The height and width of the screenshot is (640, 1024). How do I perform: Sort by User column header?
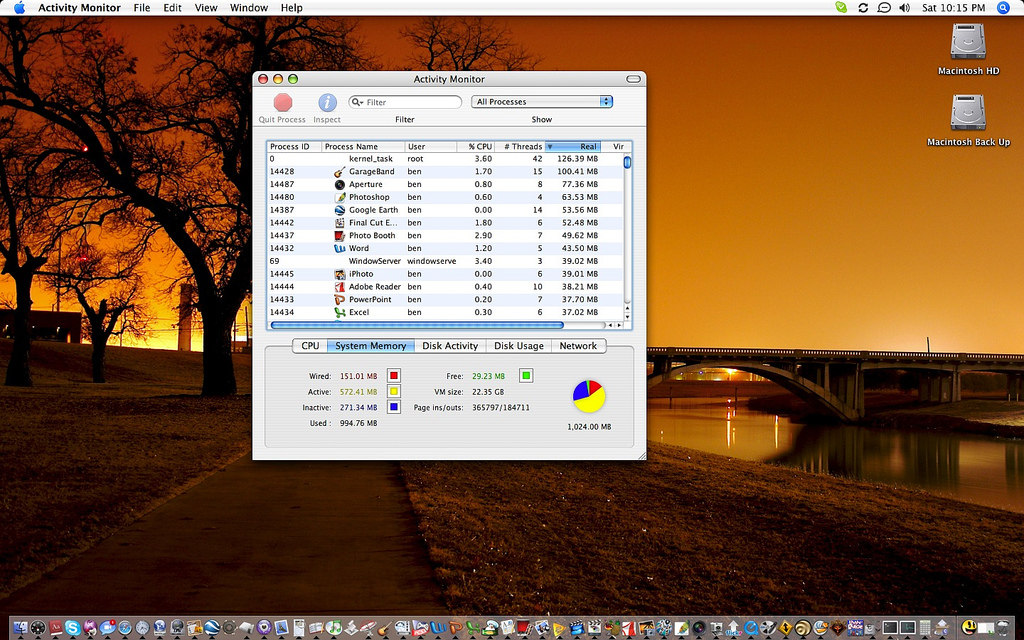(x=430, y=146)
